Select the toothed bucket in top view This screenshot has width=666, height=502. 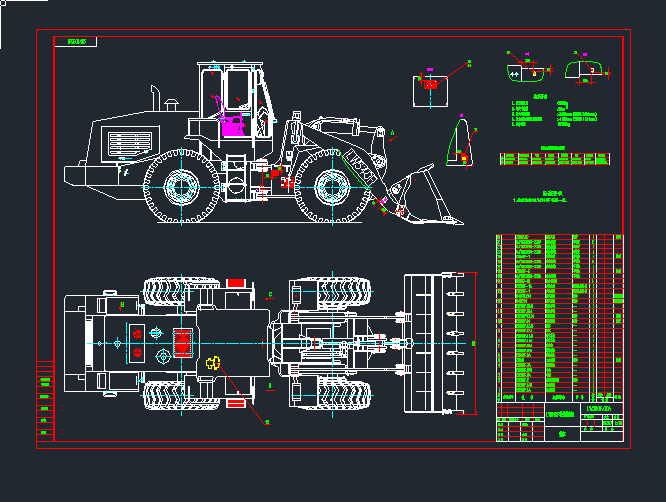point(438,342)
